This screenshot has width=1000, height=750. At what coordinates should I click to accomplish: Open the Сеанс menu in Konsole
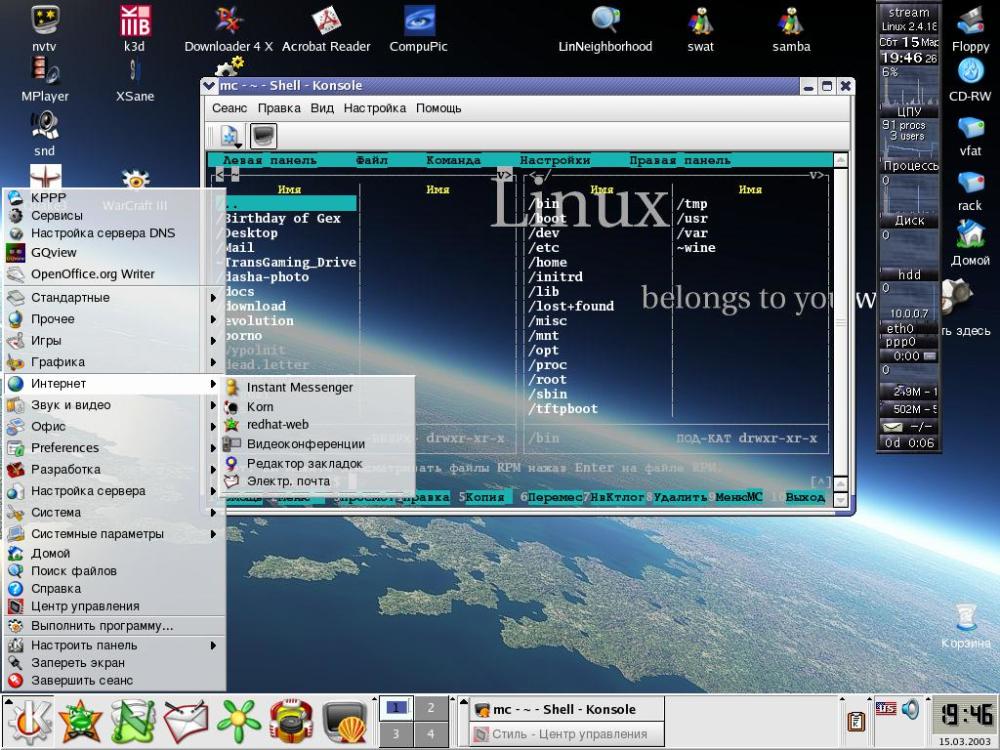click(x=229, y=108)
